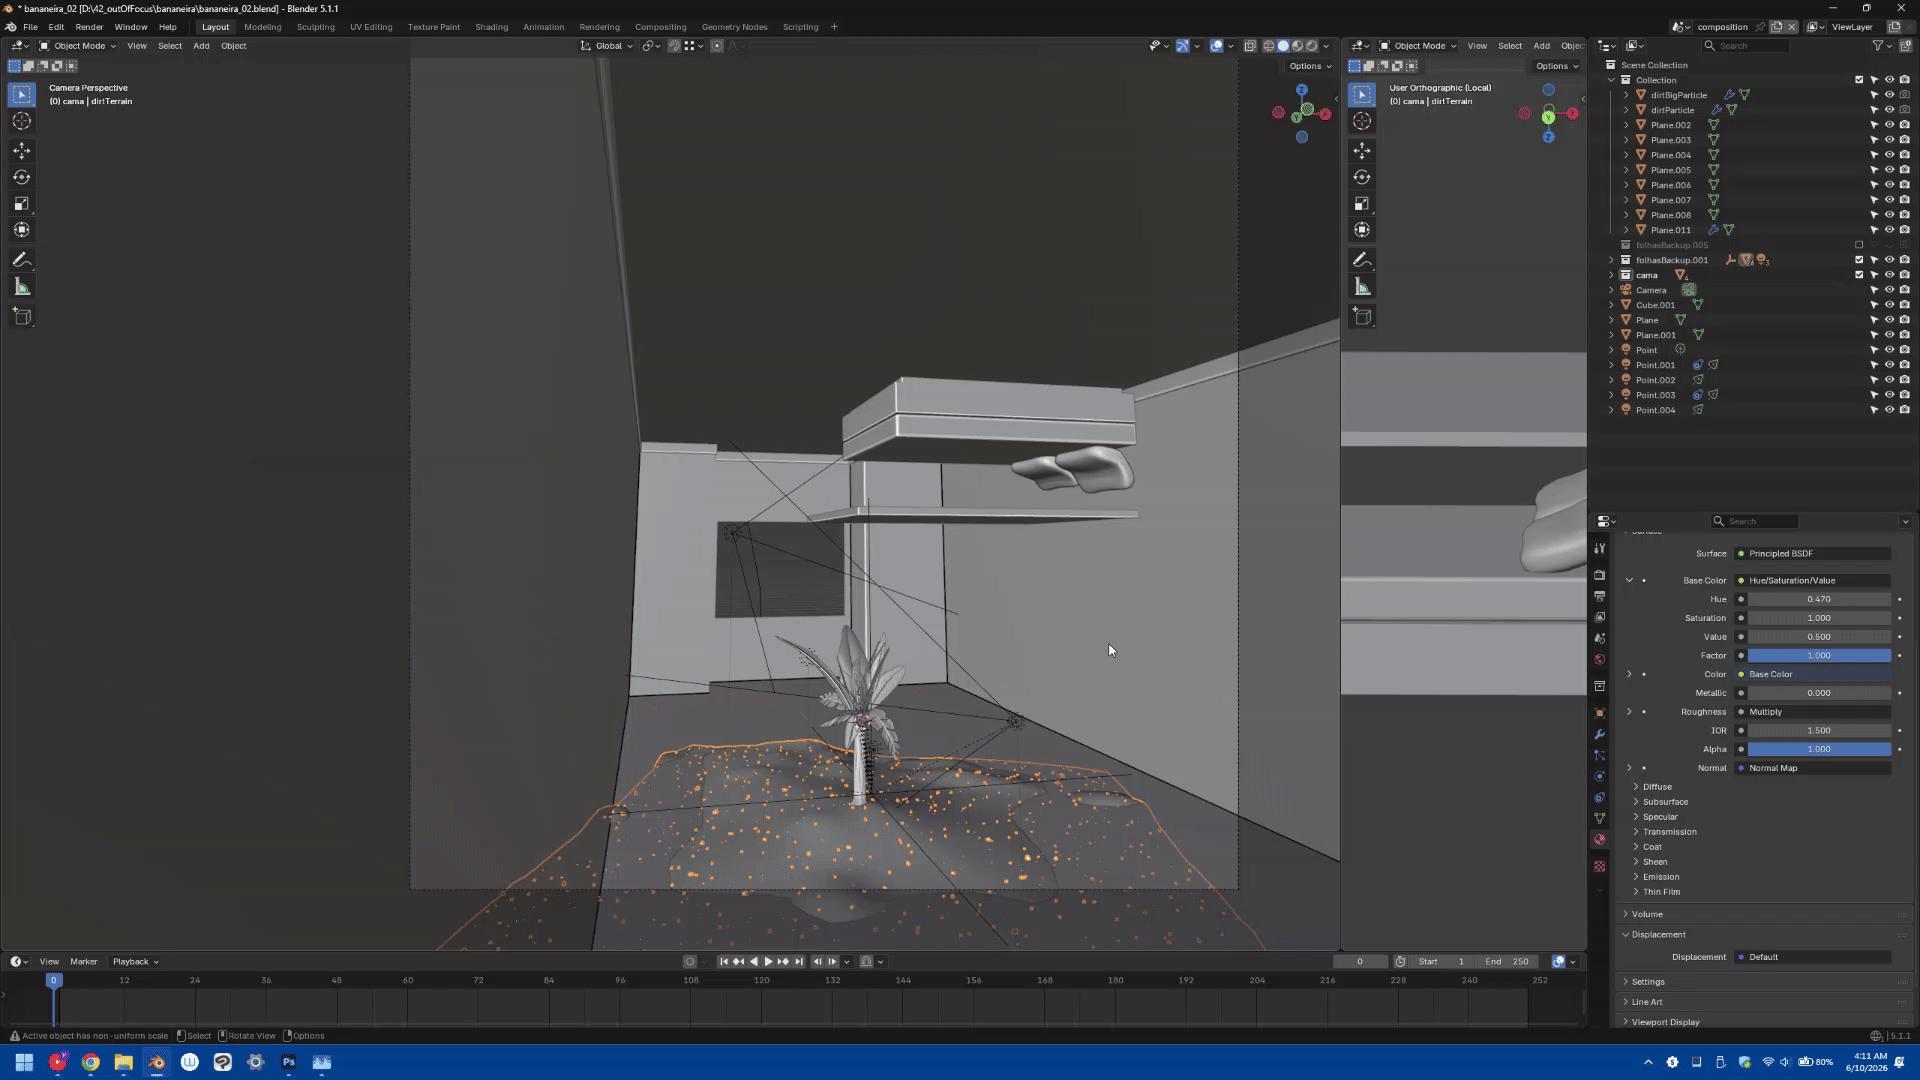Adjust the Factor slider in material panel
Screen dimensions: 1920x1080
click(x=1818, y=656)
